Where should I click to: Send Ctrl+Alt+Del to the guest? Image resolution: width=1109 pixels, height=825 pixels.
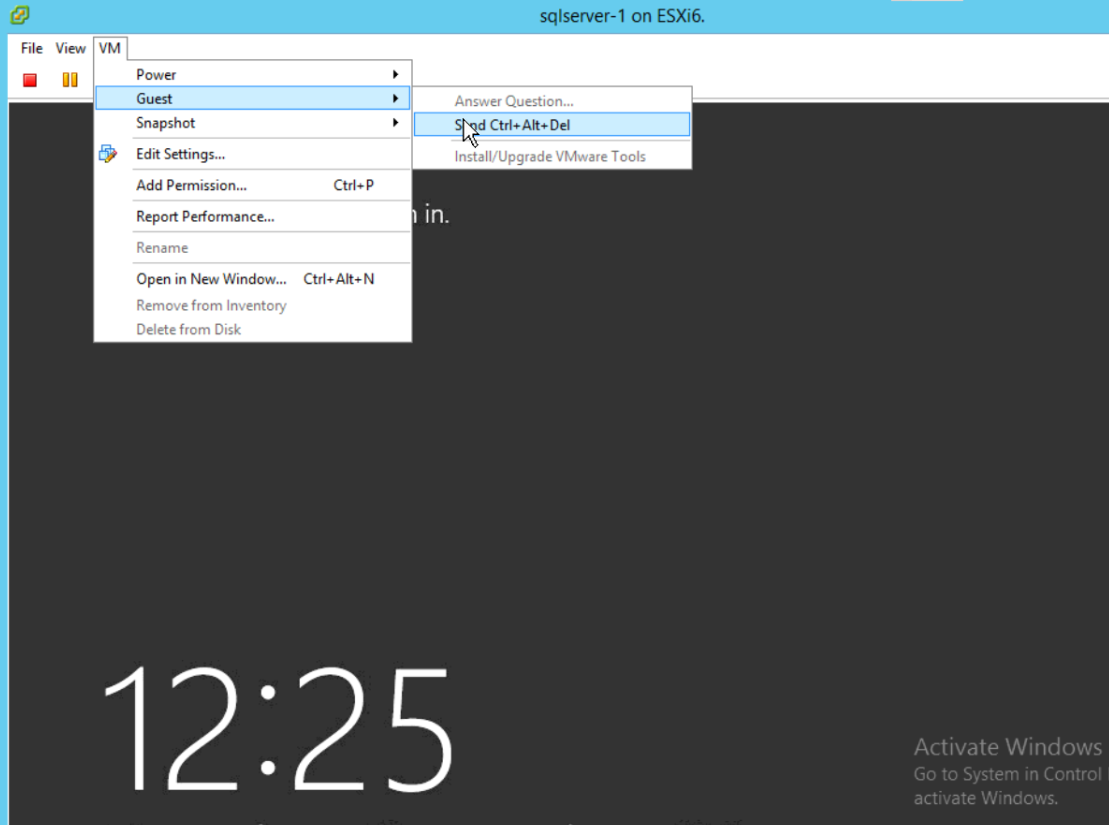pyautogui.click(x=552, y=125)
